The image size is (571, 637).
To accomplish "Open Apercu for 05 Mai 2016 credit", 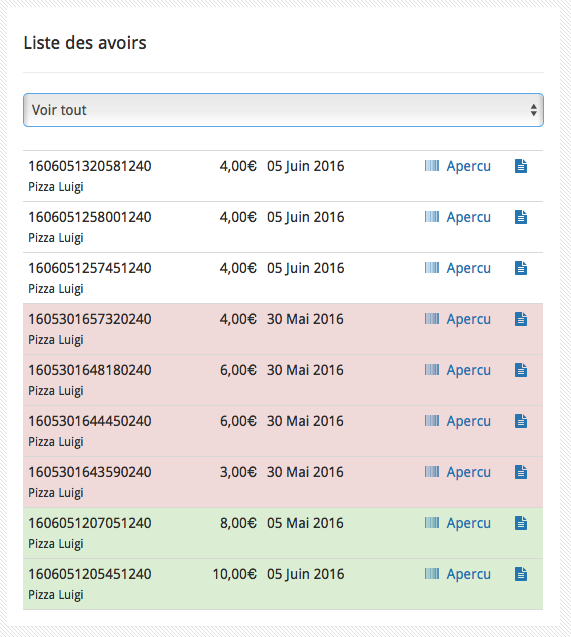I will point(469,523).
